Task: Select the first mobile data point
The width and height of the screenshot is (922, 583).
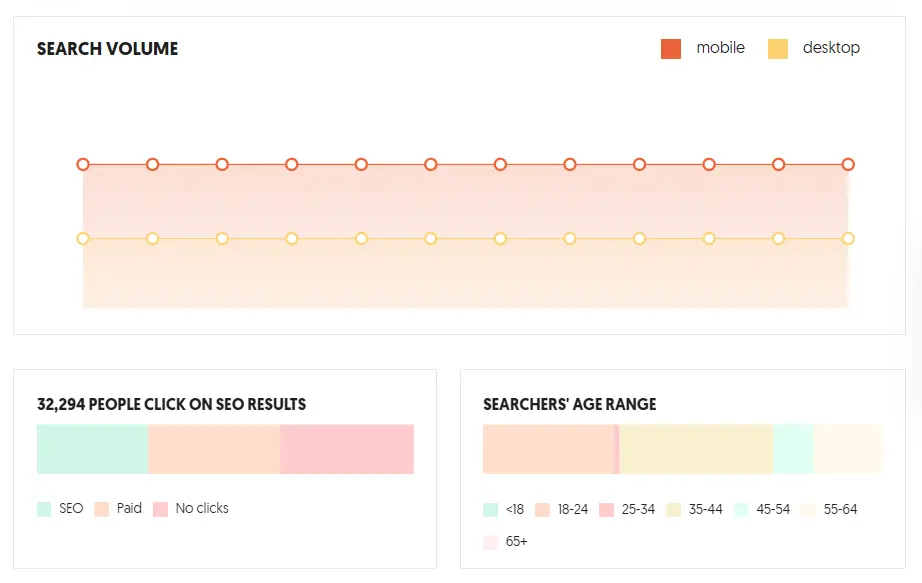Action: (83, 164)
